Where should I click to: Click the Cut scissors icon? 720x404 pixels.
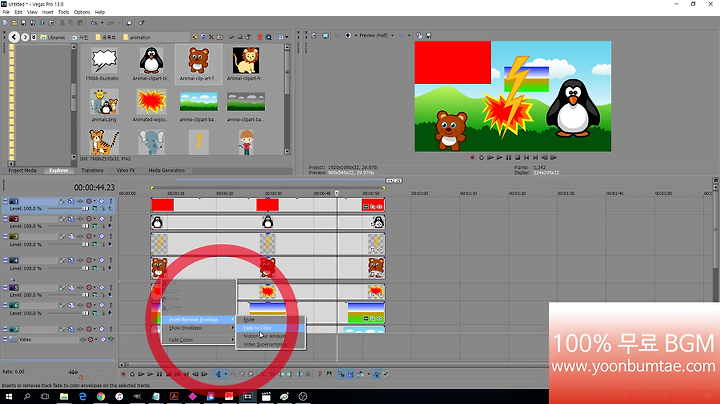click(62, 22)
